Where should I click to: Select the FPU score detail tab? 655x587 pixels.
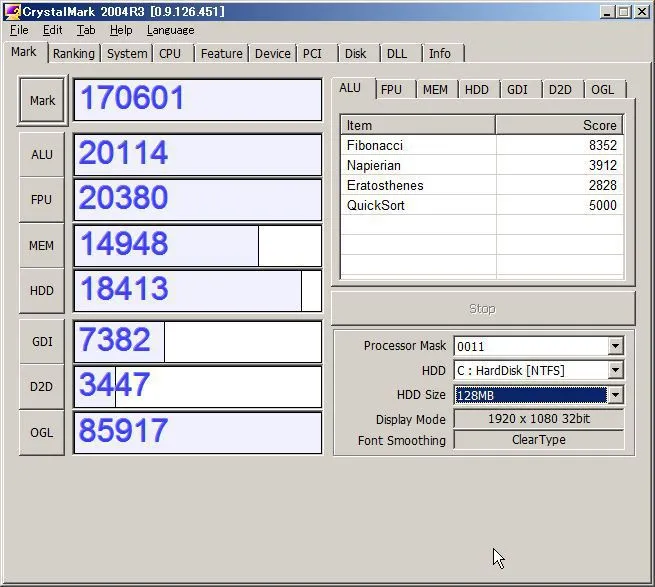(391, 89)
